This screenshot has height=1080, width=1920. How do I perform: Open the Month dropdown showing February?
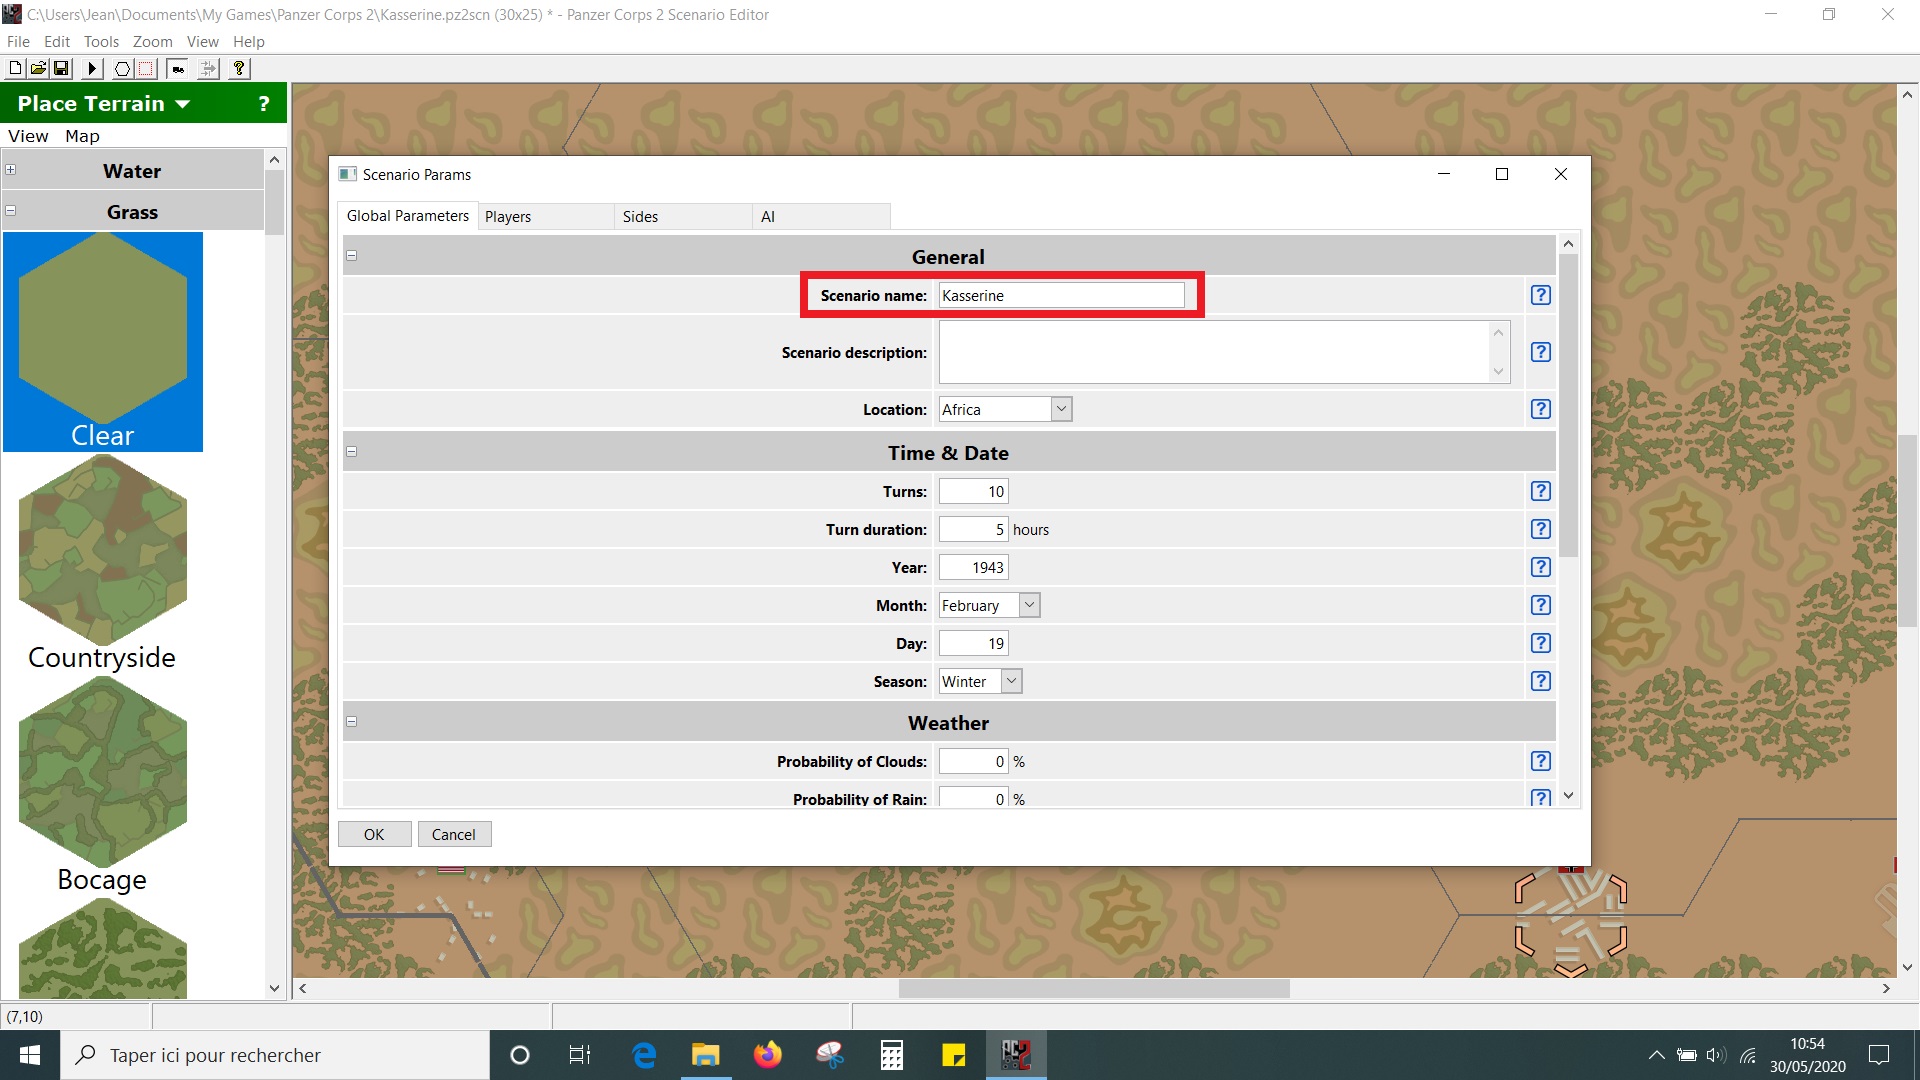1029,605
